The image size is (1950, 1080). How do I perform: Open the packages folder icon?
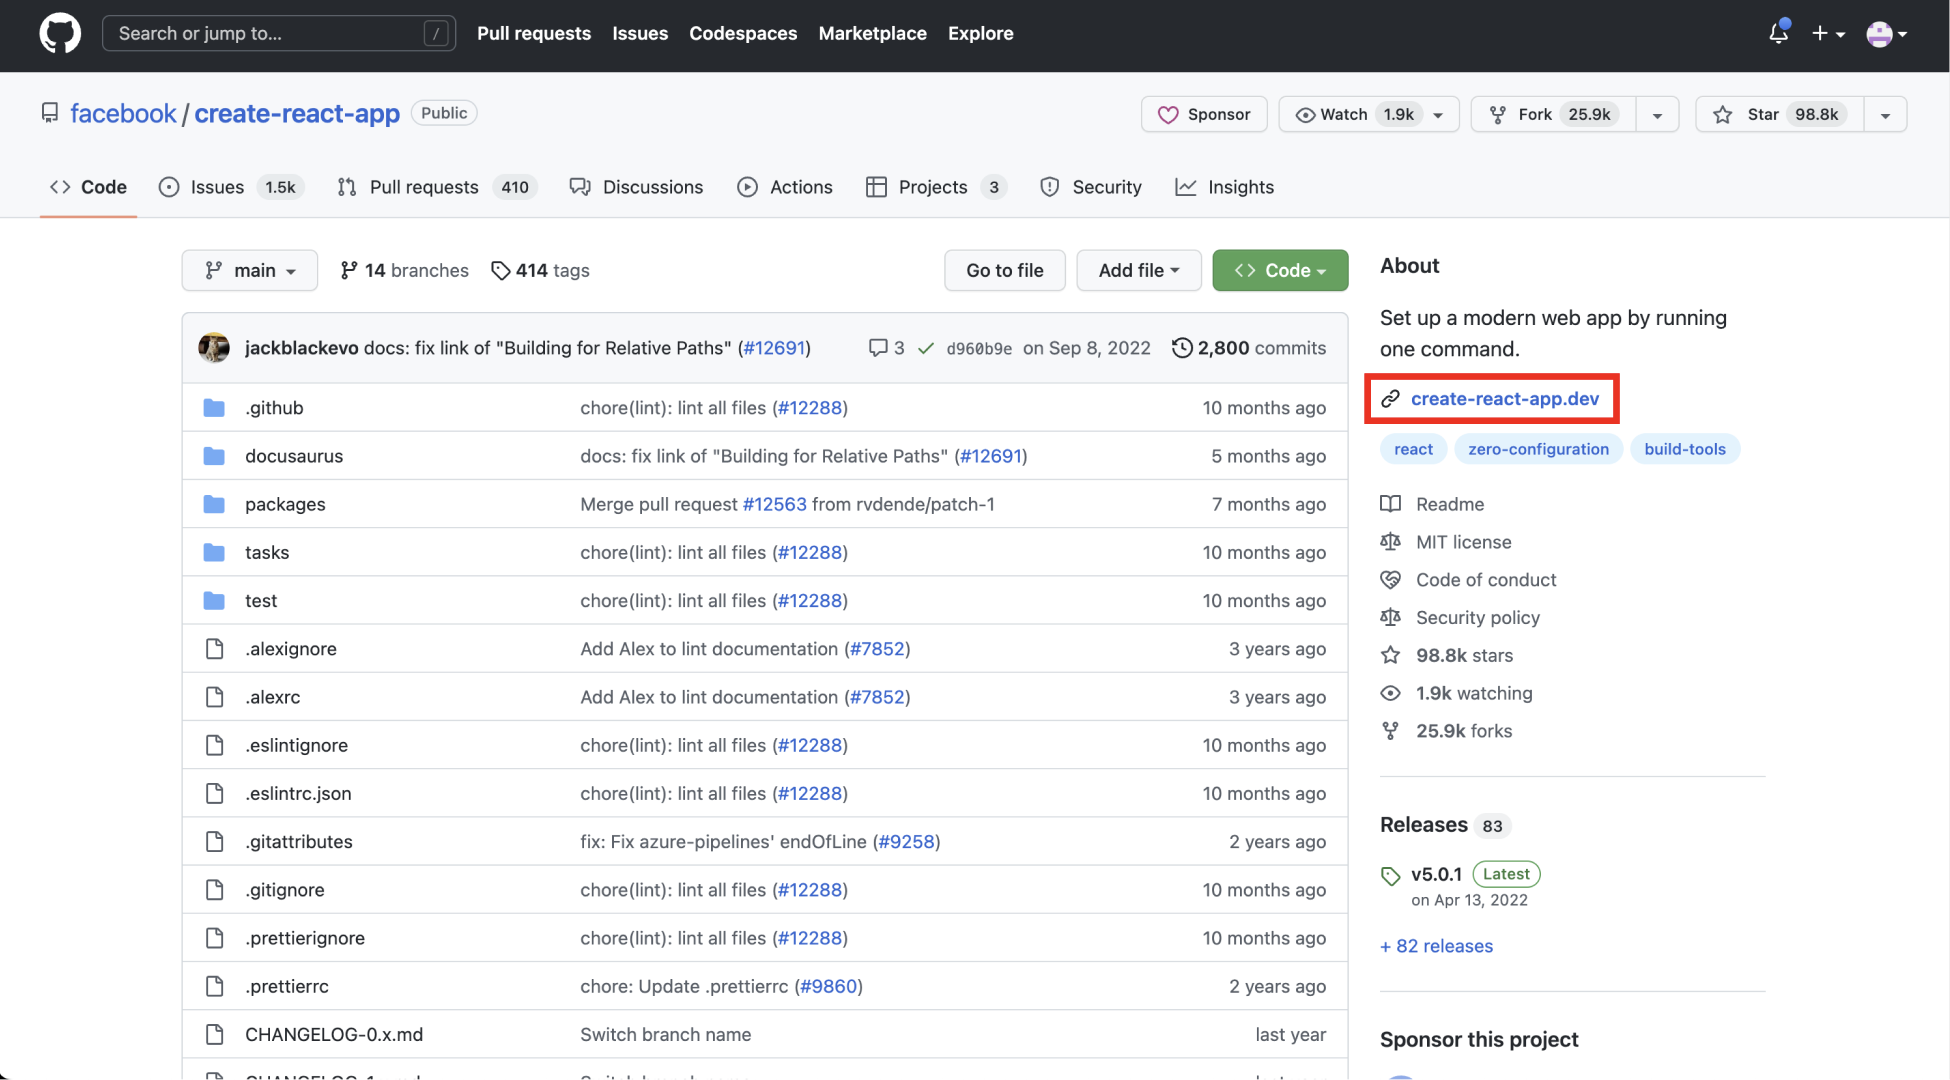tap(214, 504)
